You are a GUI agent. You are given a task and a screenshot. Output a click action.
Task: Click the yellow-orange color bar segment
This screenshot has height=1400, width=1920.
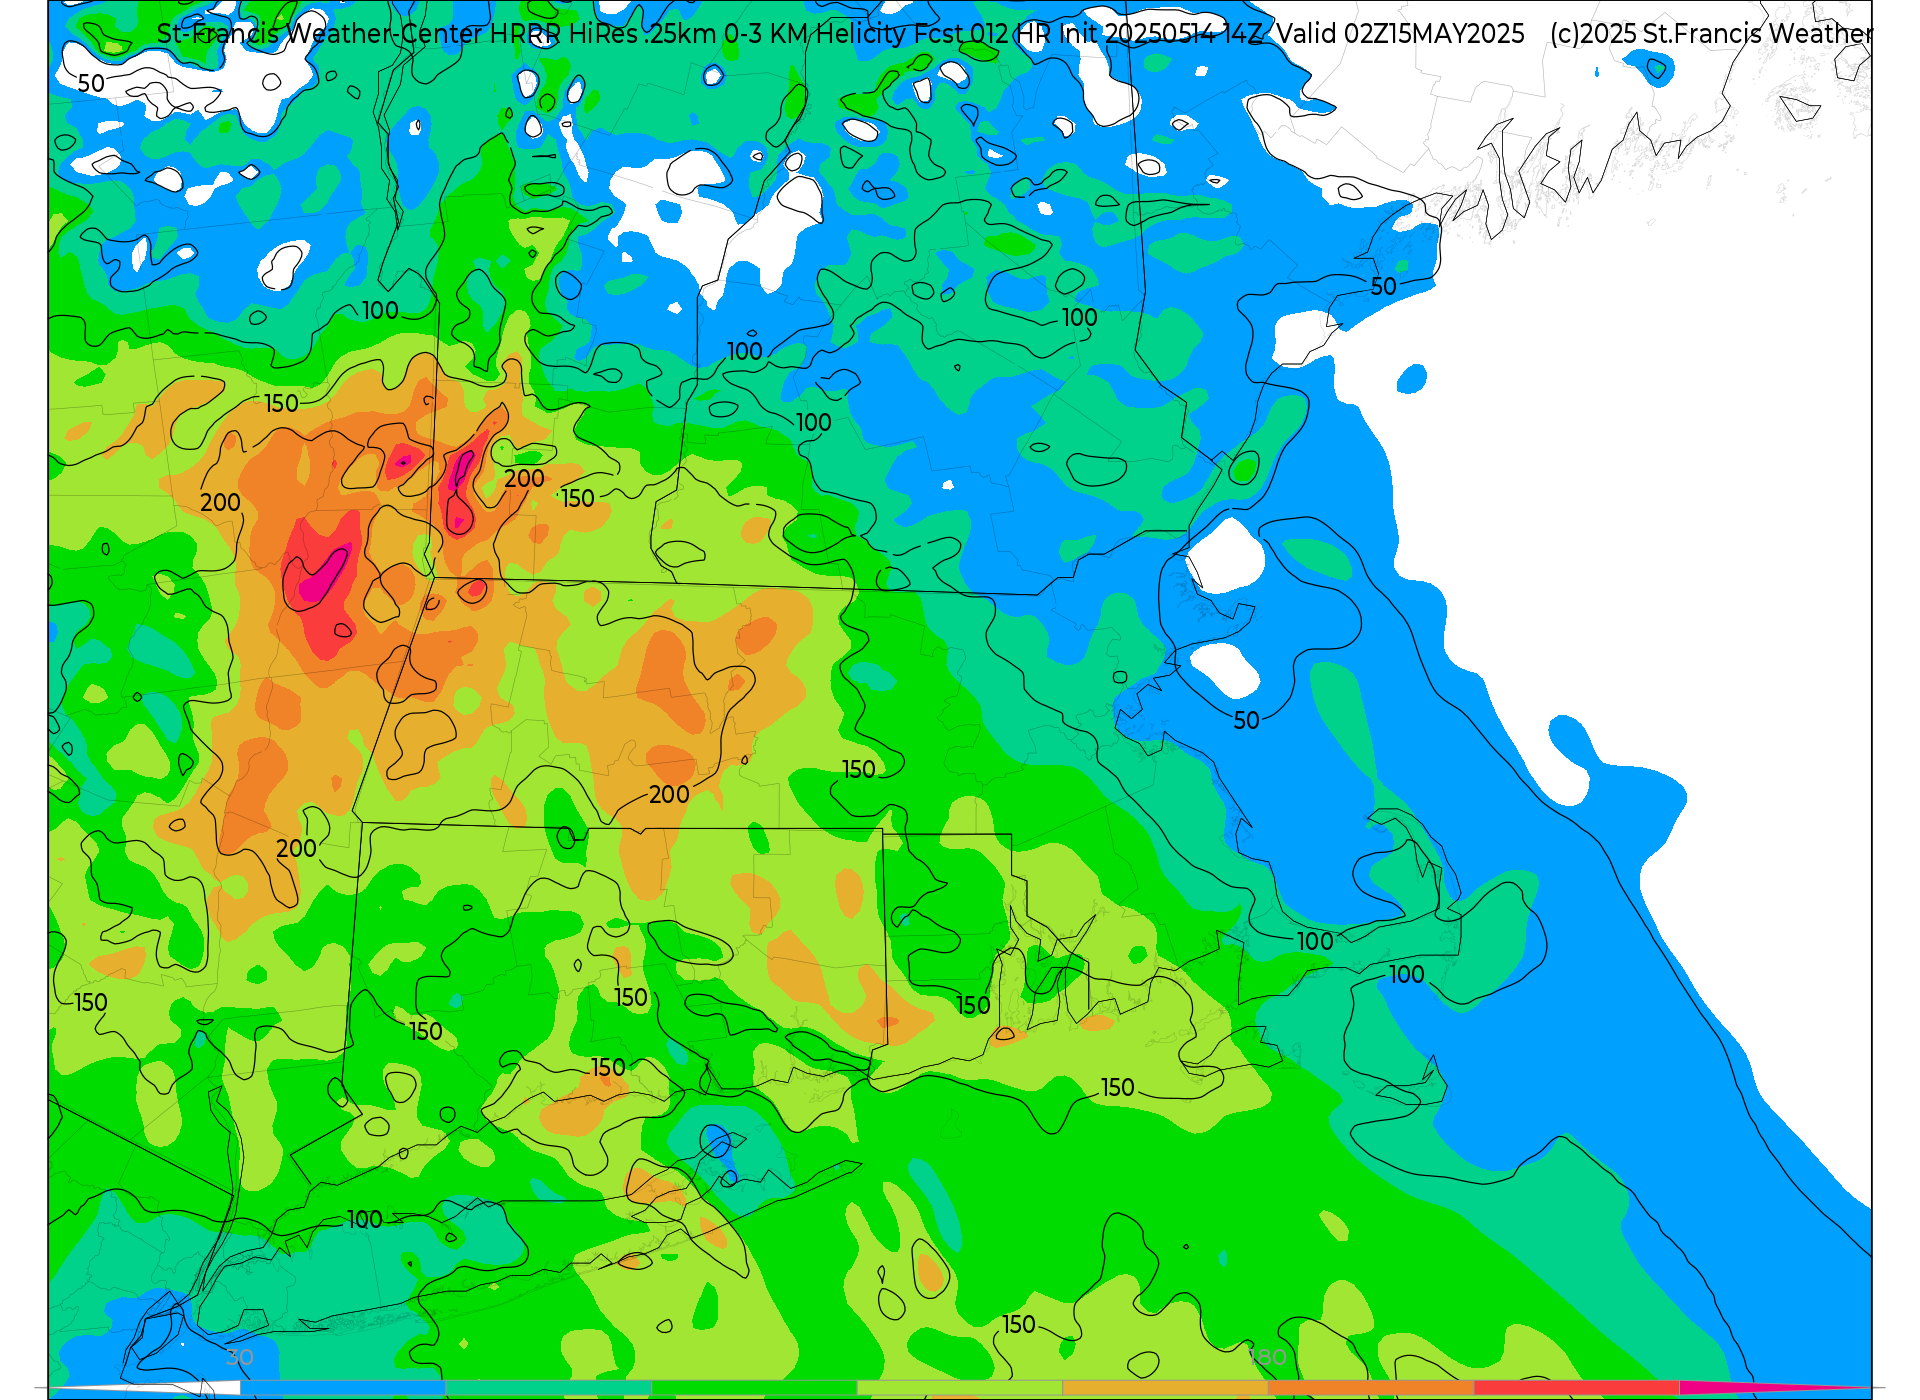tap(1165, 1388)
